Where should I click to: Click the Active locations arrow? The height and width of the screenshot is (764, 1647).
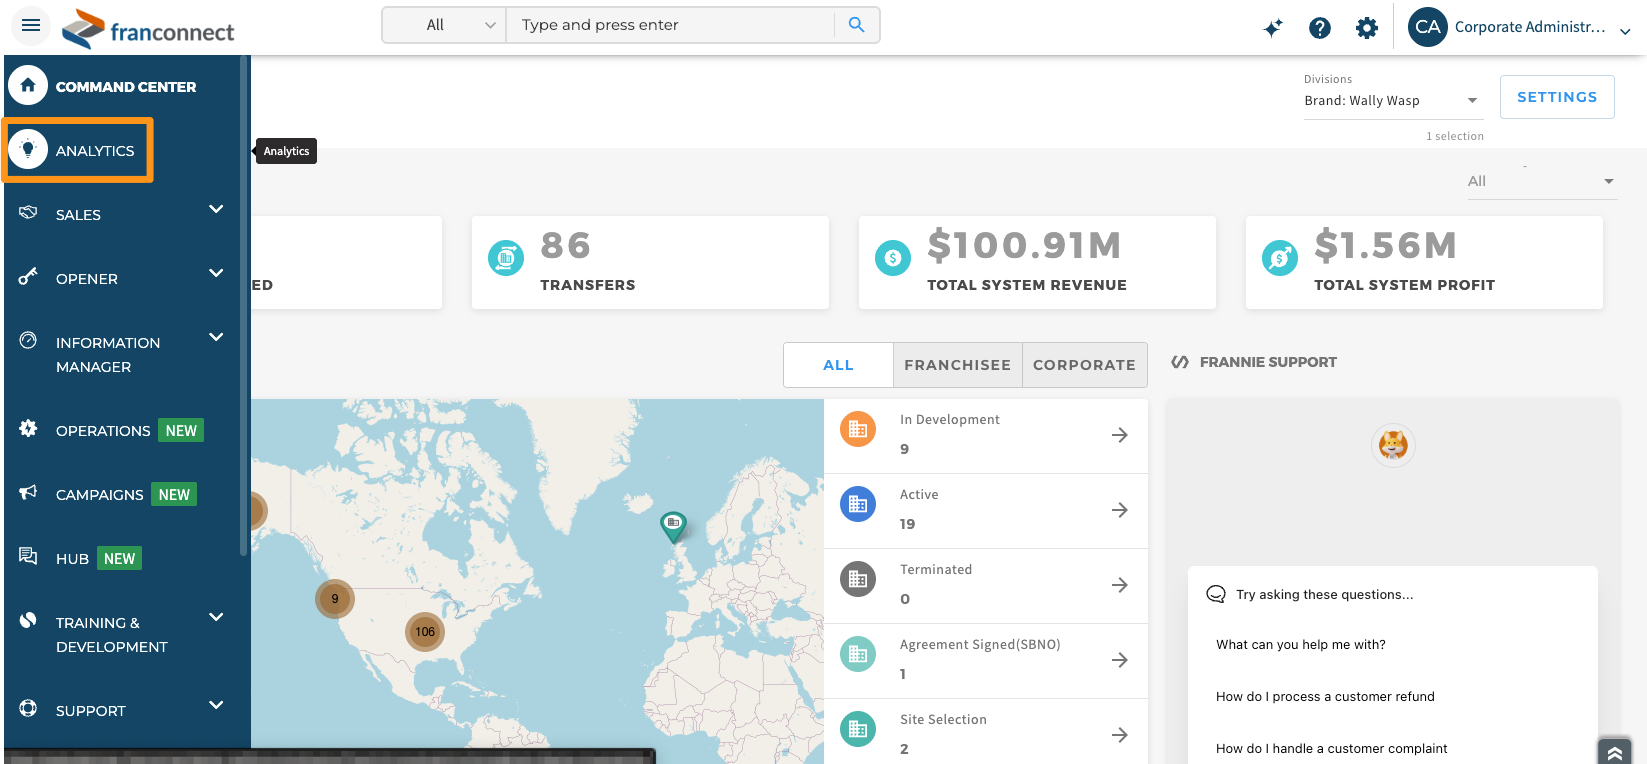click(1119, 510)
